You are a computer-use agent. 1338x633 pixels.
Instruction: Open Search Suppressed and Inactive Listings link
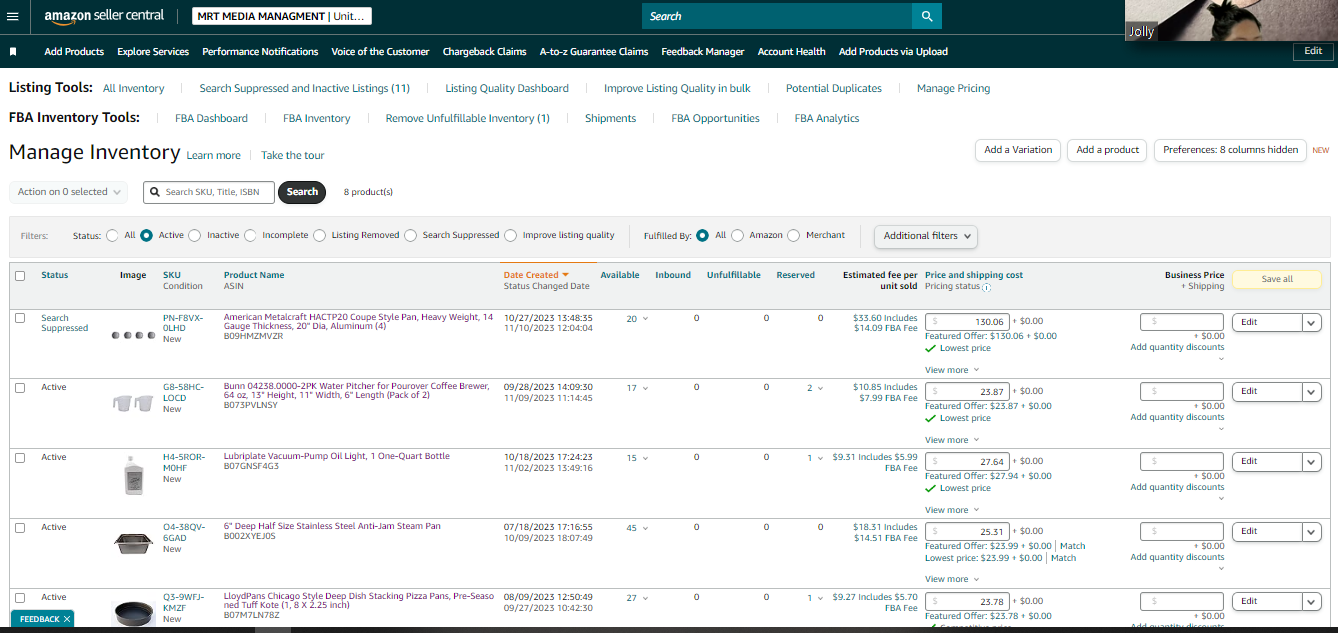point(305,88)
